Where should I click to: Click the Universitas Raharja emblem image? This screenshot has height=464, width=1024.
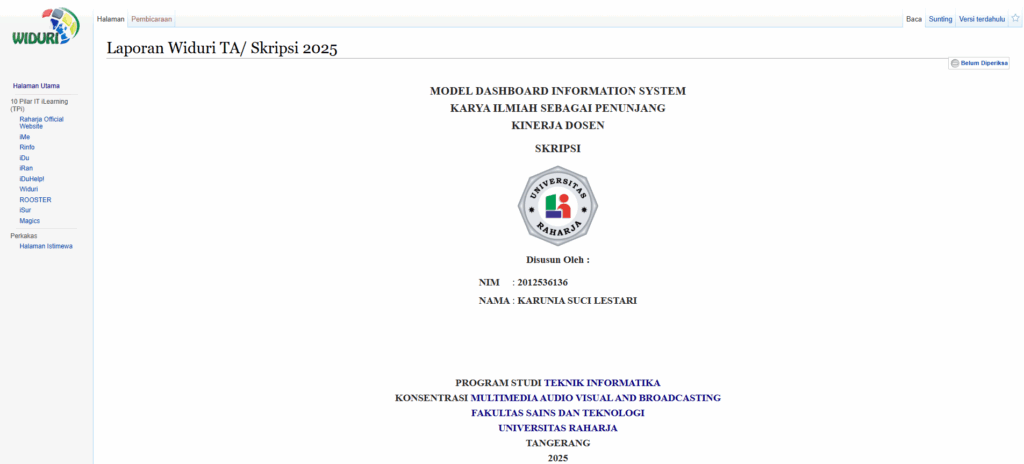pos(557,206)
